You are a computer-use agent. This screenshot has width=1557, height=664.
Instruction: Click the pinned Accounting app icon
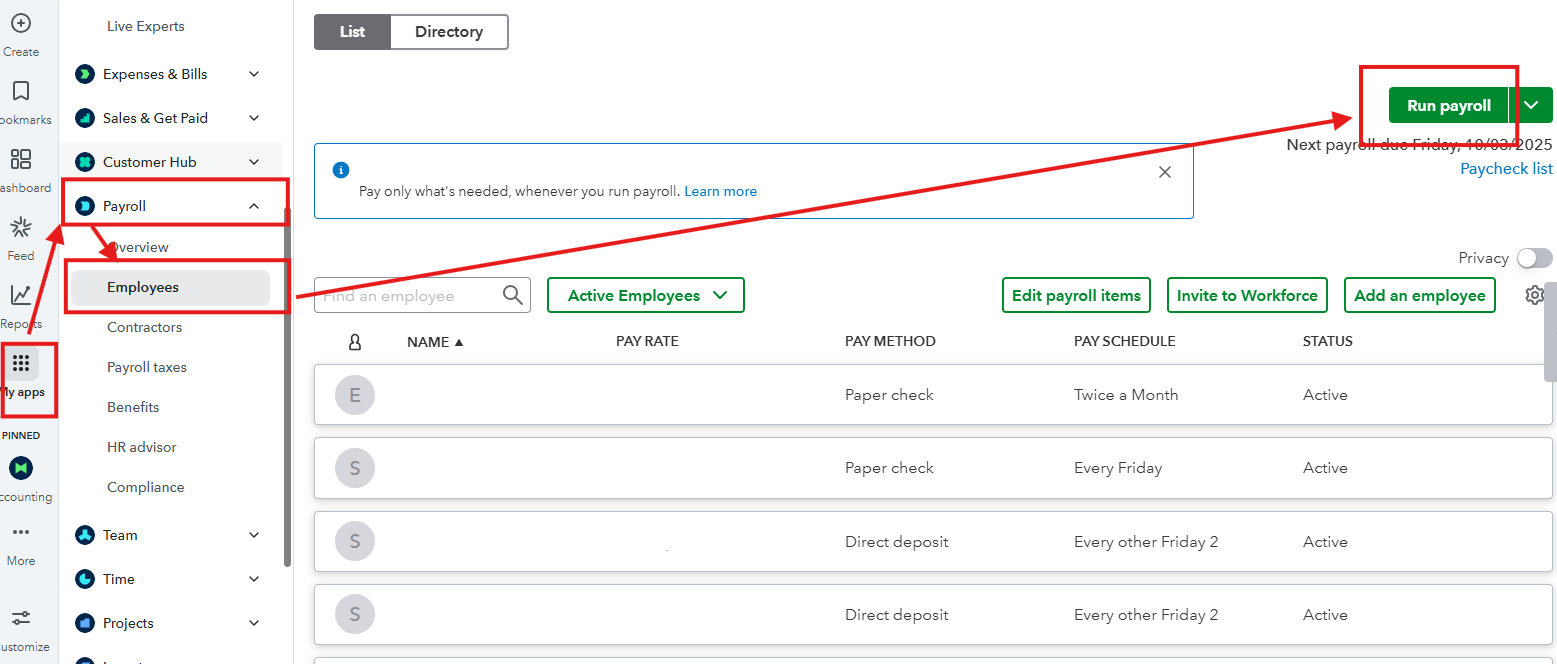[21, 468]
